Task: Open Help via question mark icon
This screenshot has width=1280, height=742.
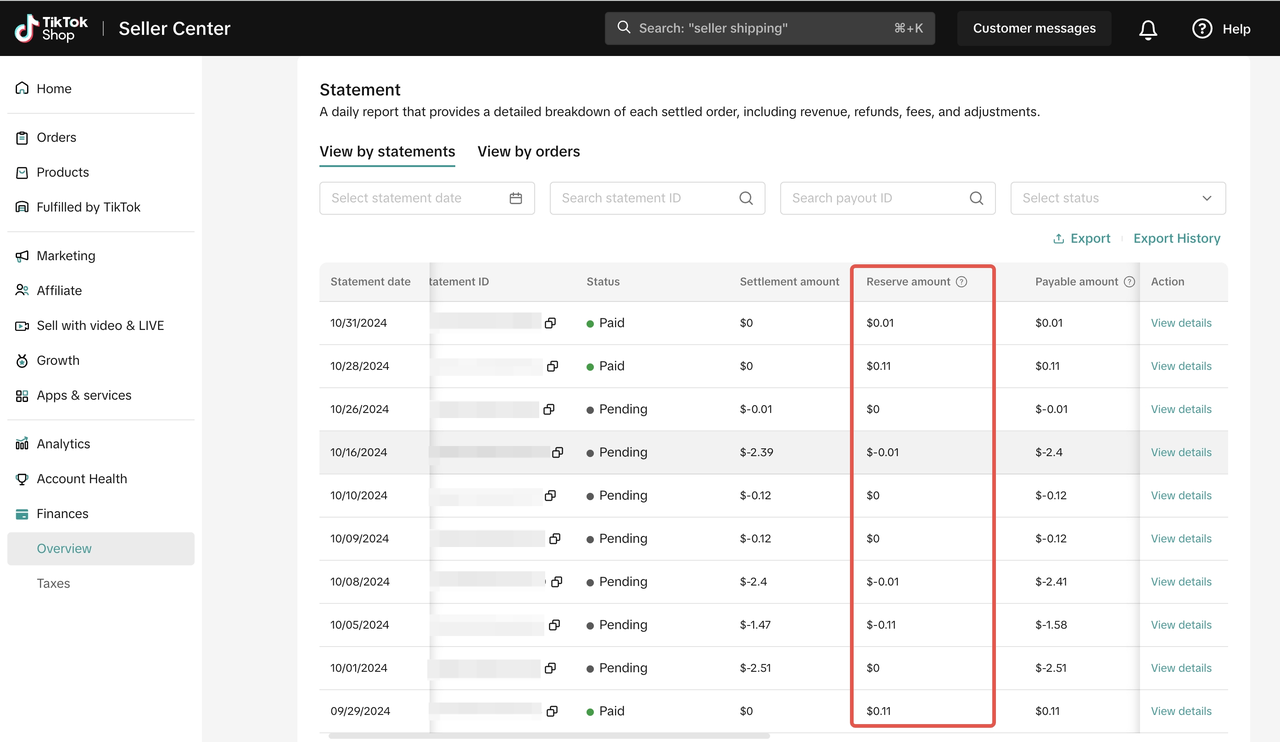Action: point(1202,29)
